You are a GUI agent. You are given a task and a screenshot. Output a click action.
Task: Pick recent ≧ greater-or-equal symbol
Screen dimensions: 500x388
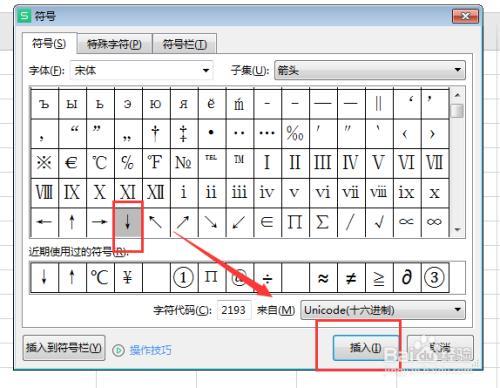coord(379,277)
